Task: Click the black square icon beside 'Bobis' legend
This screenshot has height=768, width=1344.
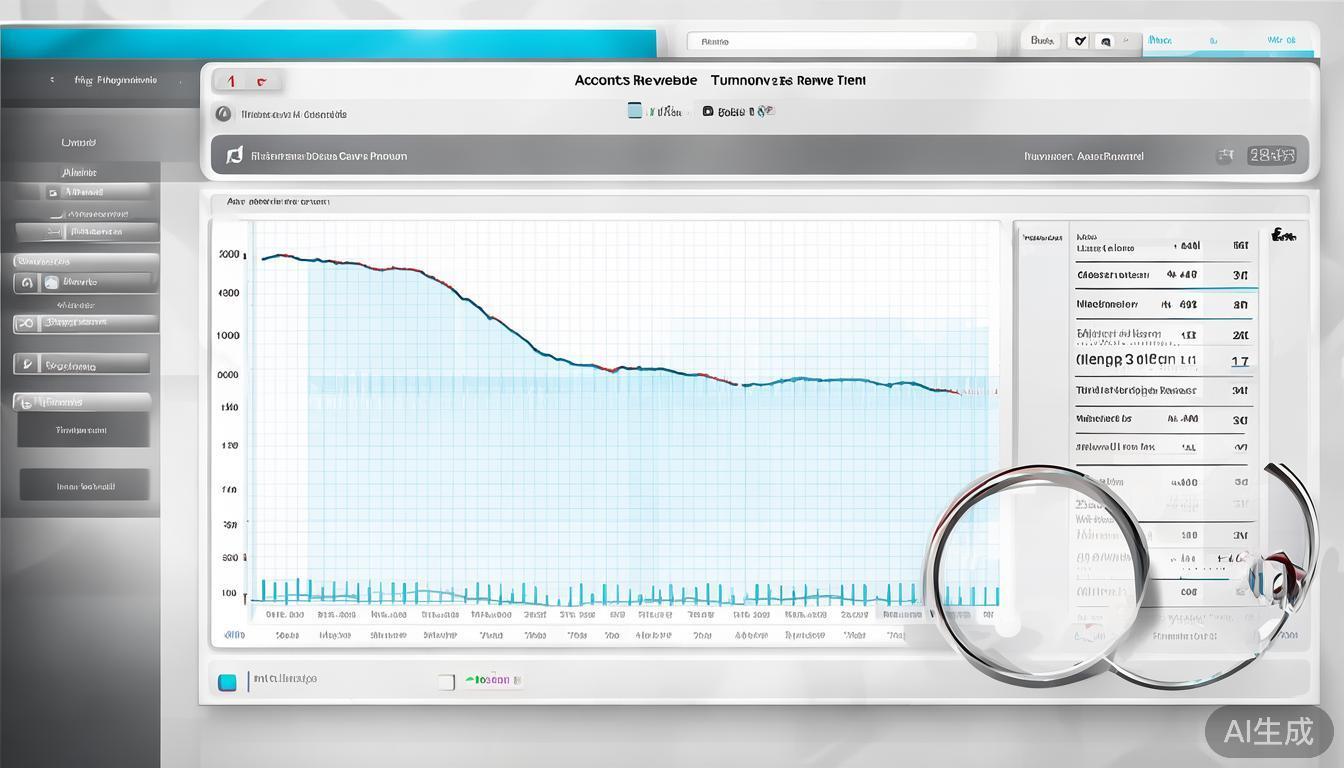Action: tap(708, 111)
